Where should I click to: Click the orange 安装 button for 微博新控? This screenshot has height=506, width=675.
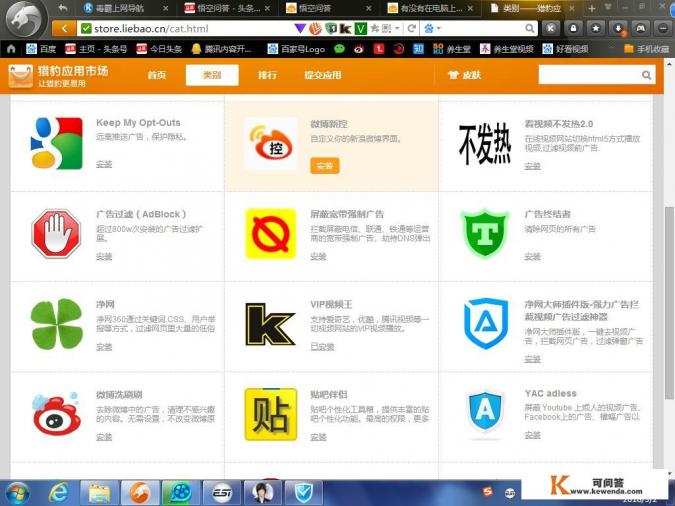point(324,165)
